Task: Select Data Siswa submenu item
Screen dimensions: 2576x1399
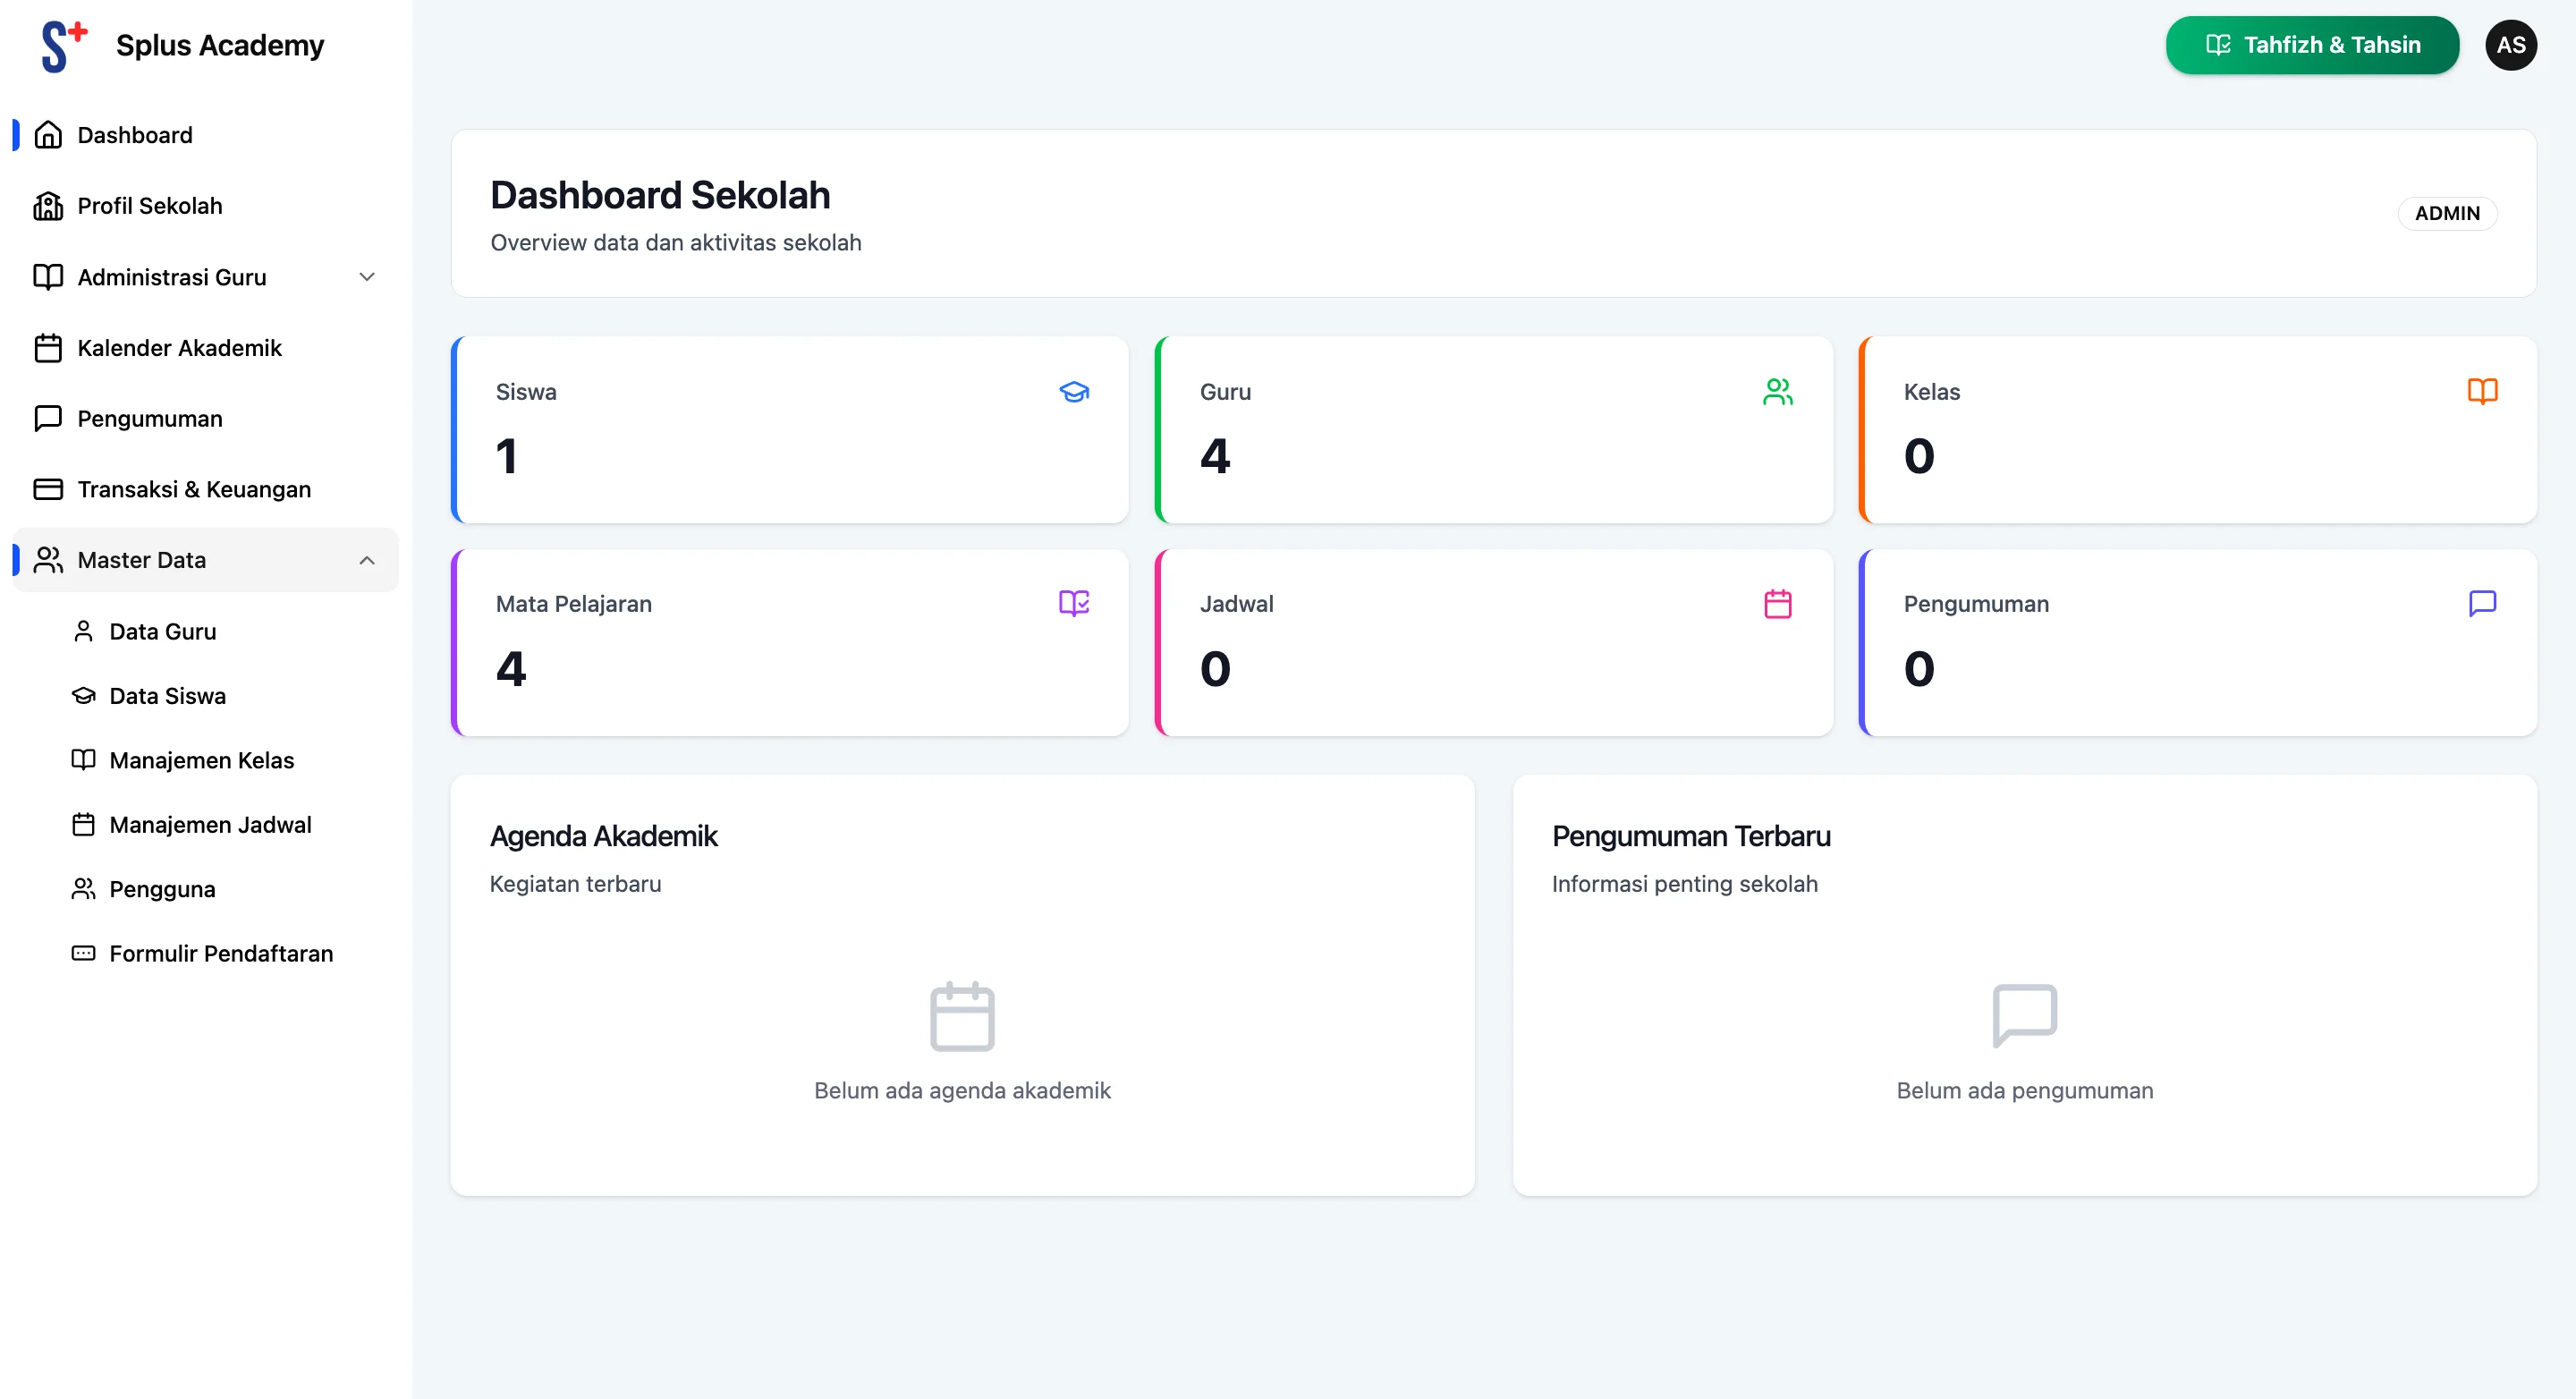Action: (167, 696)
